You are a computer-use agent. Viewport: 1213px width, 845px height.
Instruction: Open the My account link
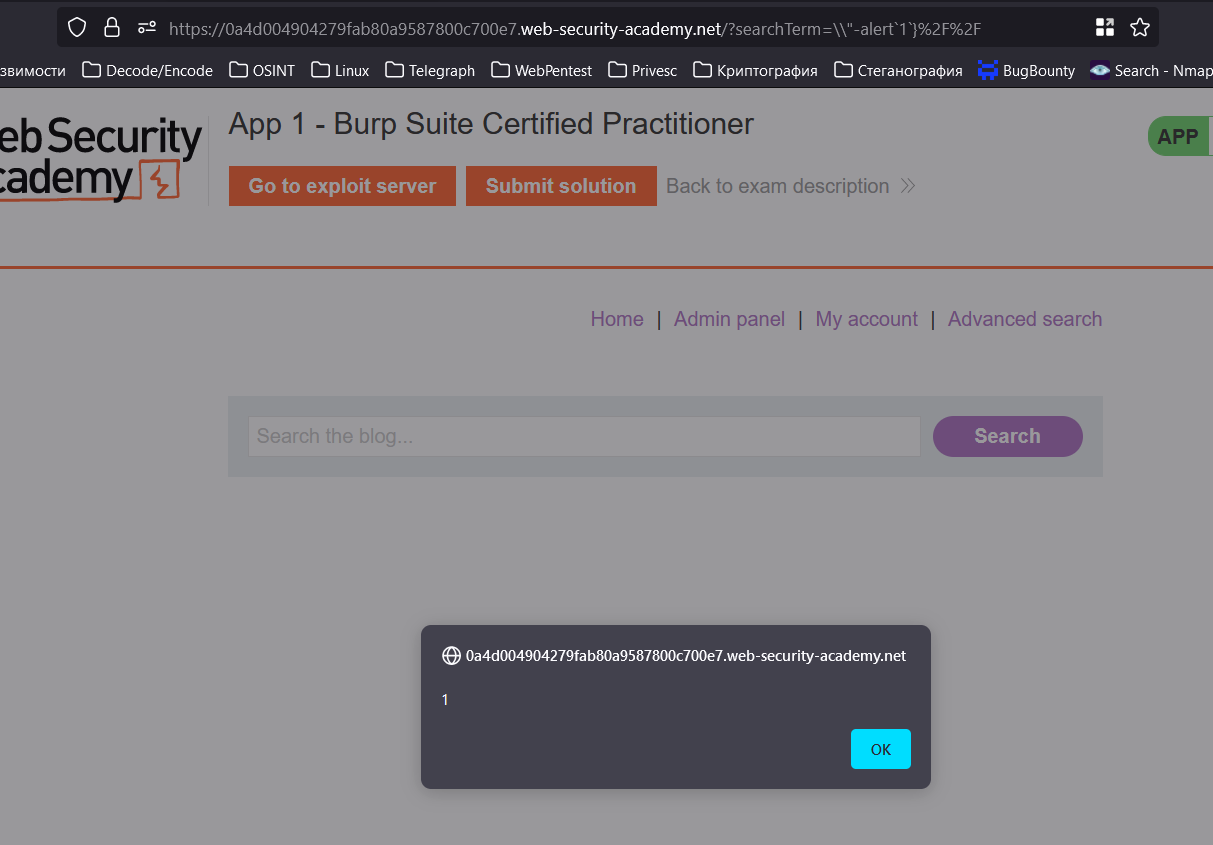coord(866,319)
